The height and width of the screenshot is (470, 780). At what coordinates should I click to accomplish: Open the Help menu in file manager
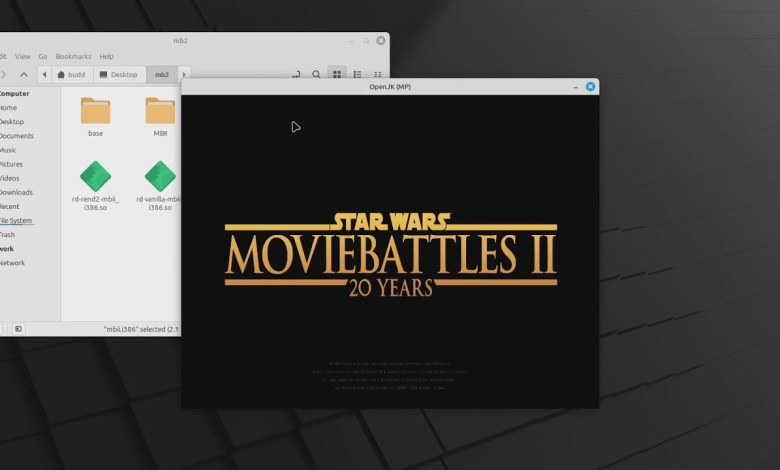106,56
